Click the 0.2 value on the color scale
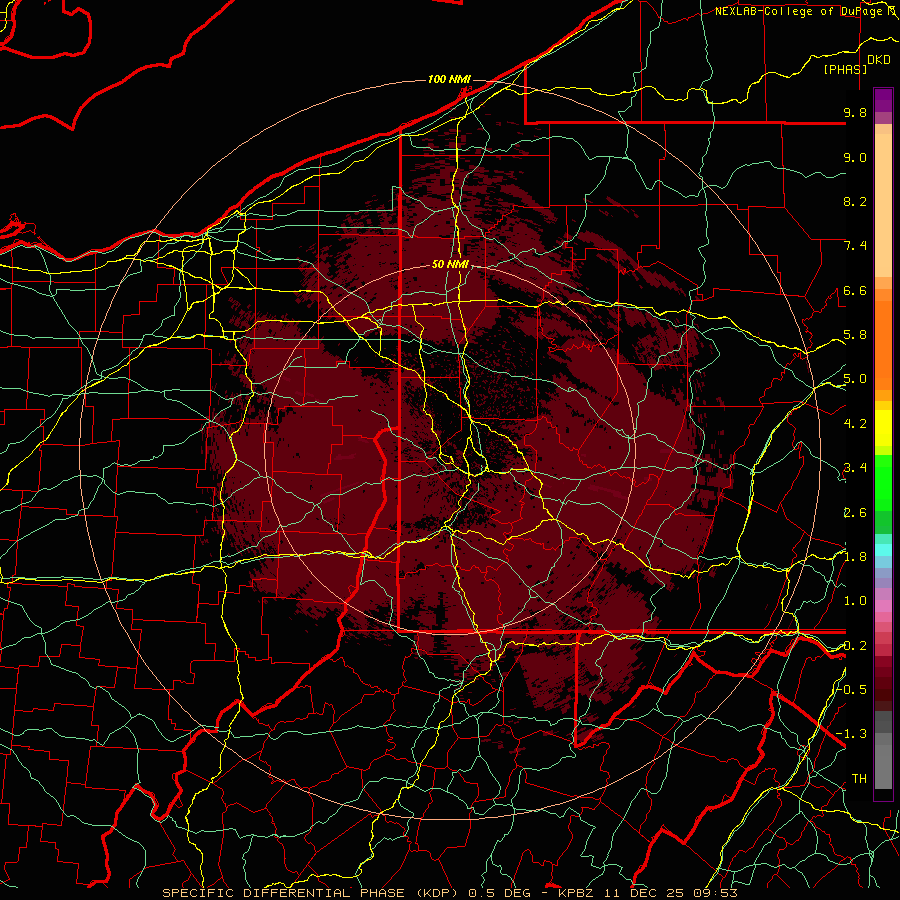This screenshot has width=900, height=900. [x=855, y=646]
